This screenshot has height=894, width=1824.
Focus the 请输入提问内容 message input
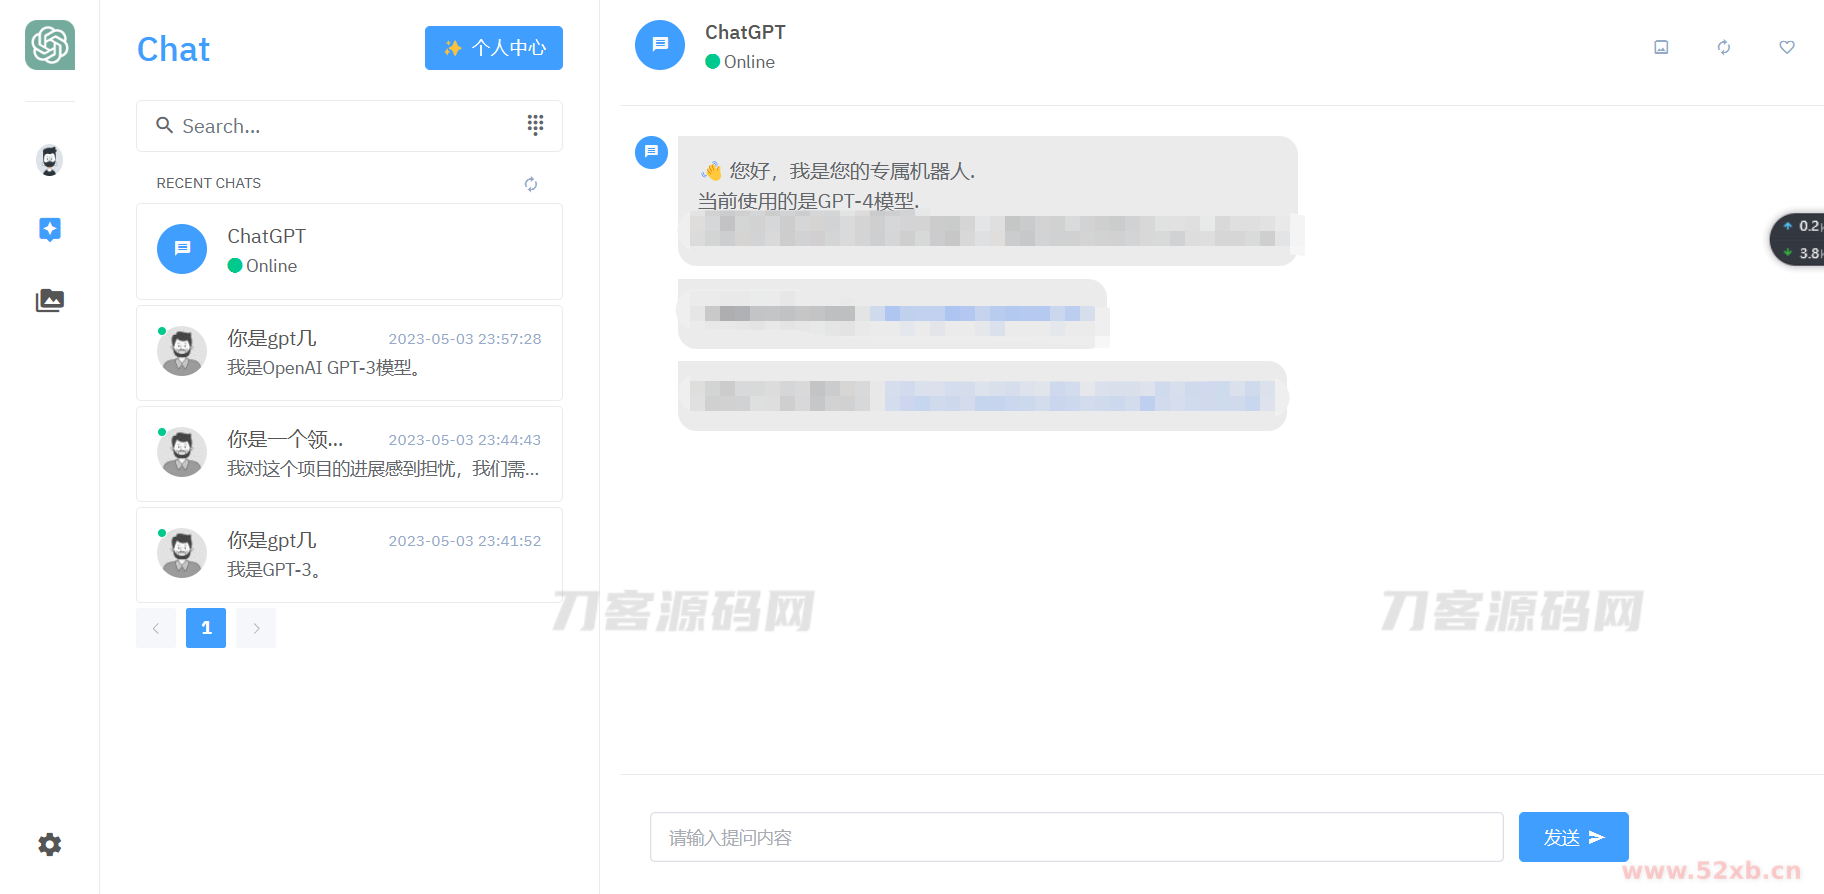1077,837
